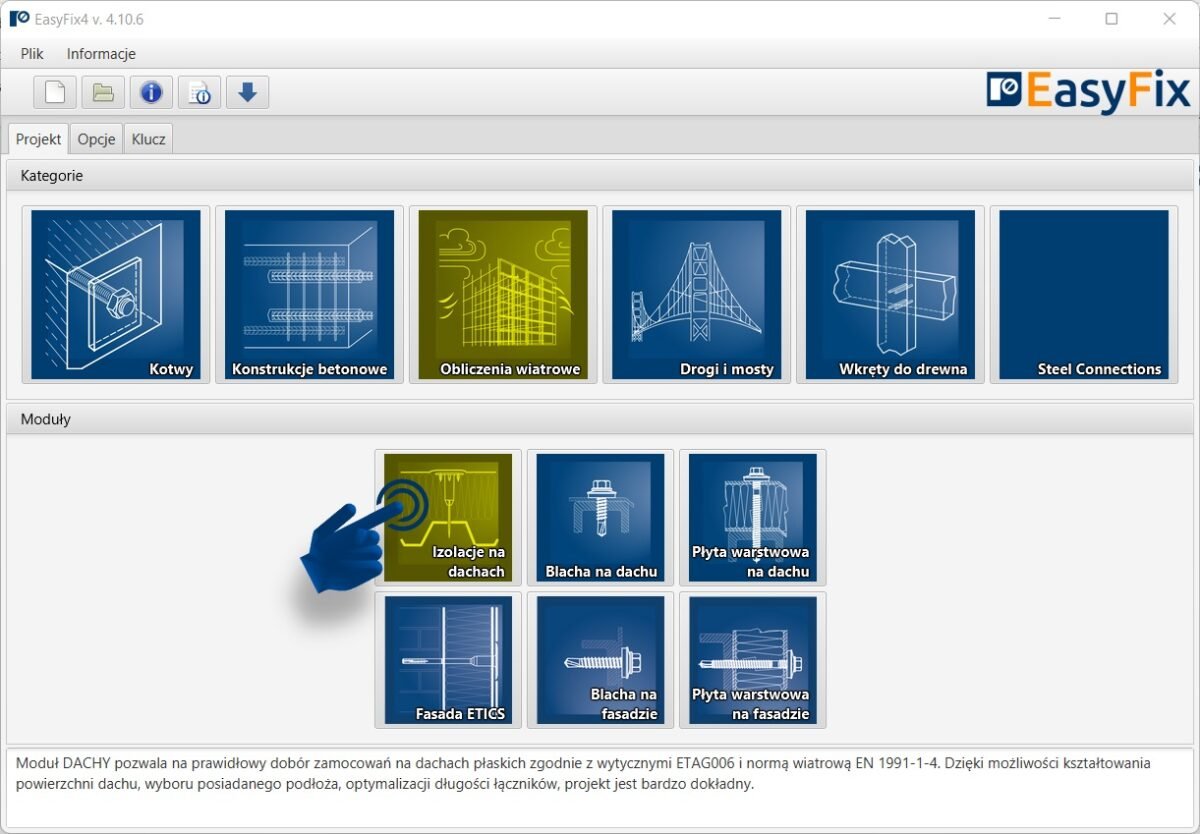Select the Steel Connections category tile
The height and width of the screenshot is (834, 1200).
(1083, 295)
